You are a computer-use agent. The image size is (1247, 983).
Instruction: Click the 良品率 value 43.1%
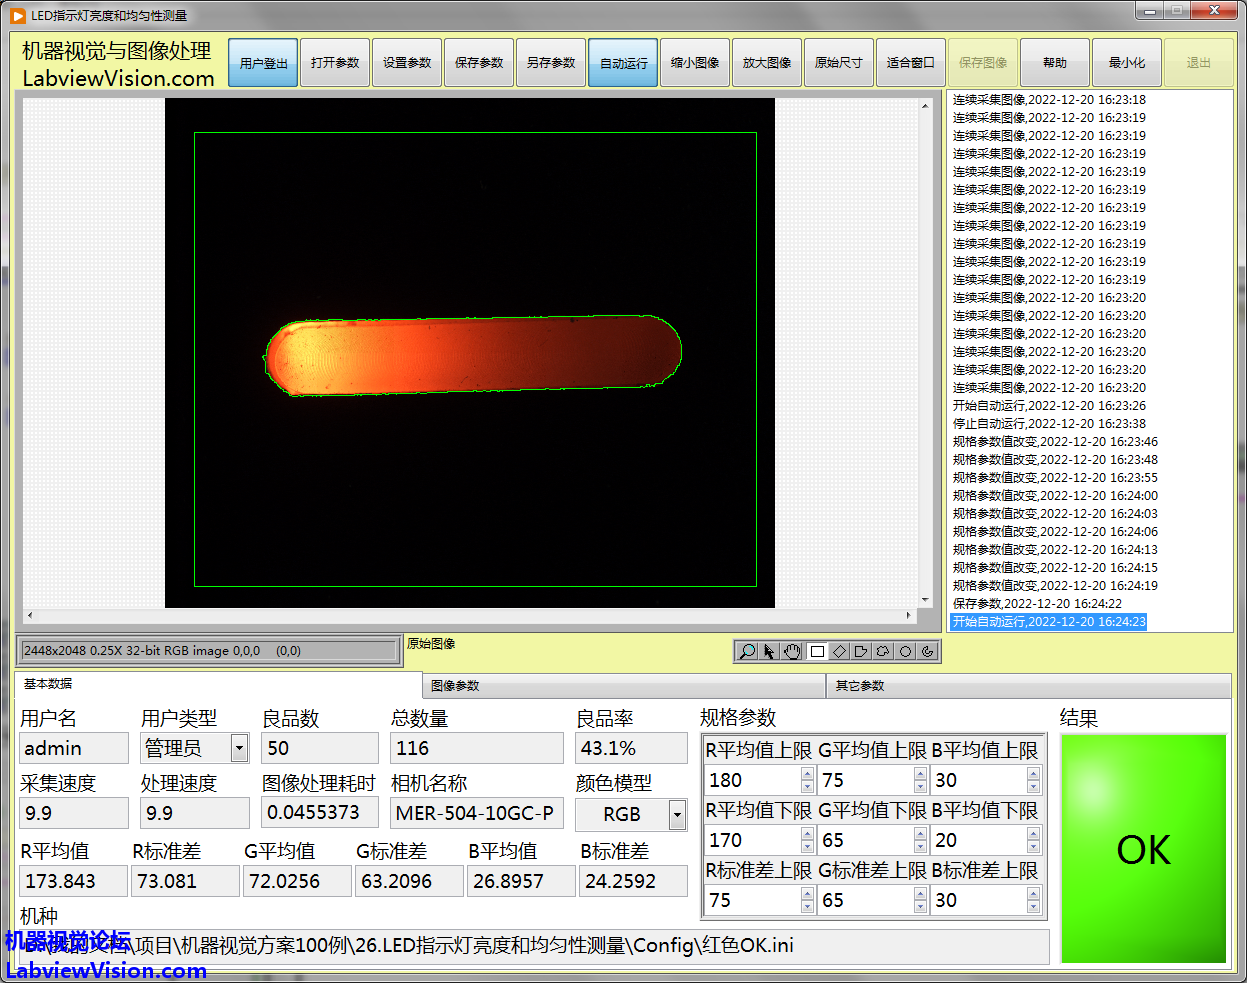pos(631,748)
